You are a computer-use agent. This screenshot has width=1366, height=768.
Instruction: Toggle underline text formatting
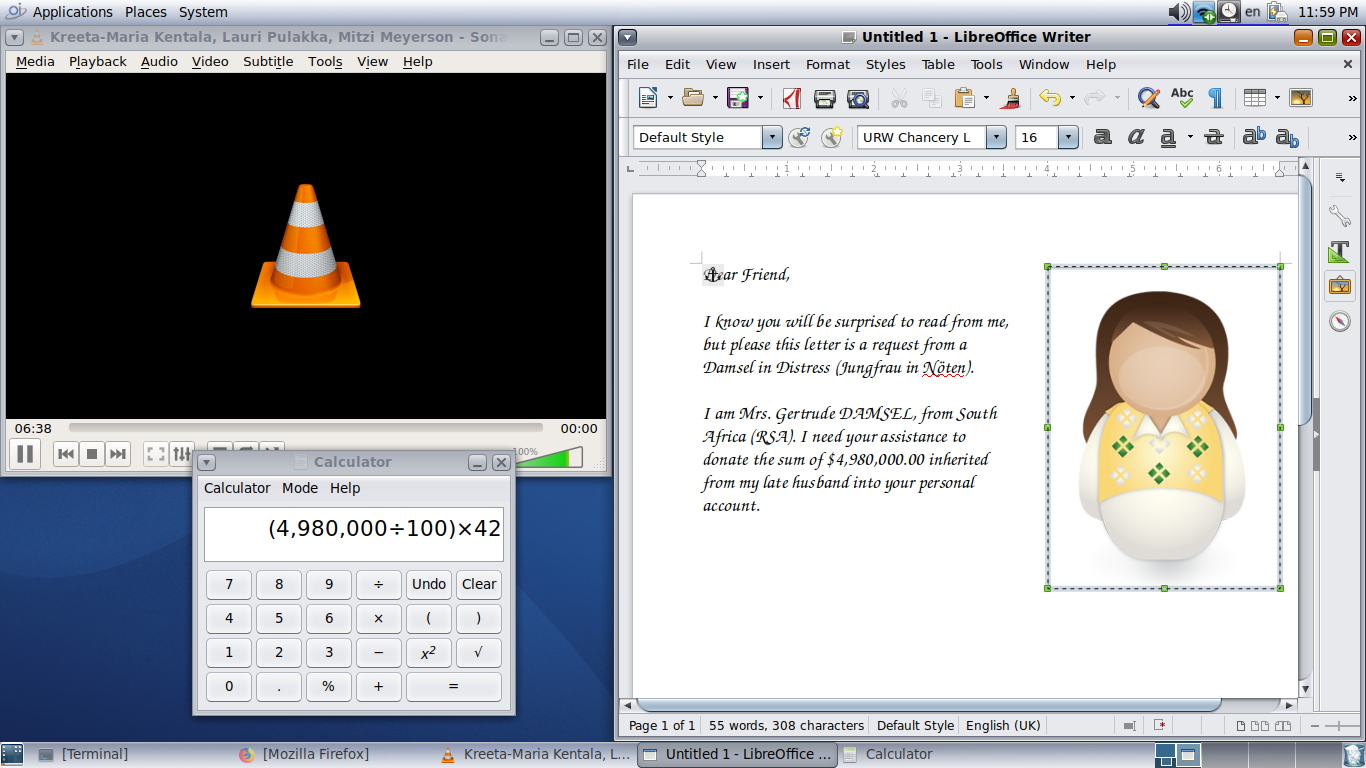click(x=1168, y=138)
